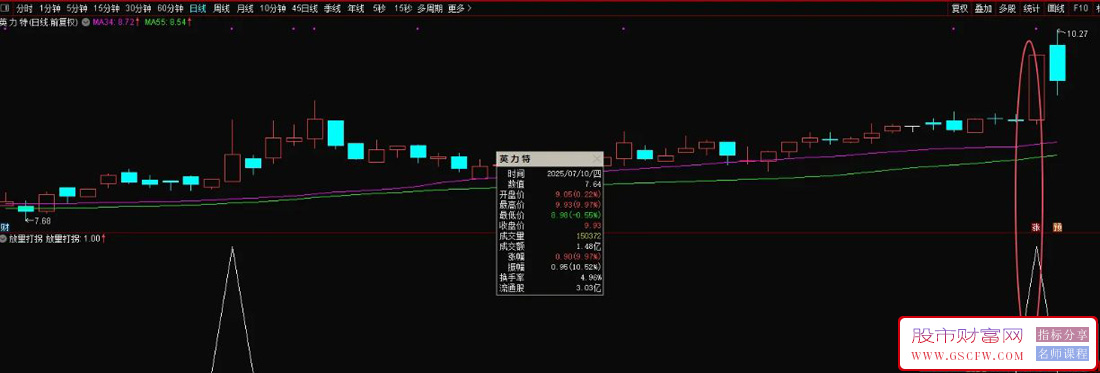The image size is (1100, 373).
Task: Click the 涨 marker under the chart
Action: [x=1035, y=227]
